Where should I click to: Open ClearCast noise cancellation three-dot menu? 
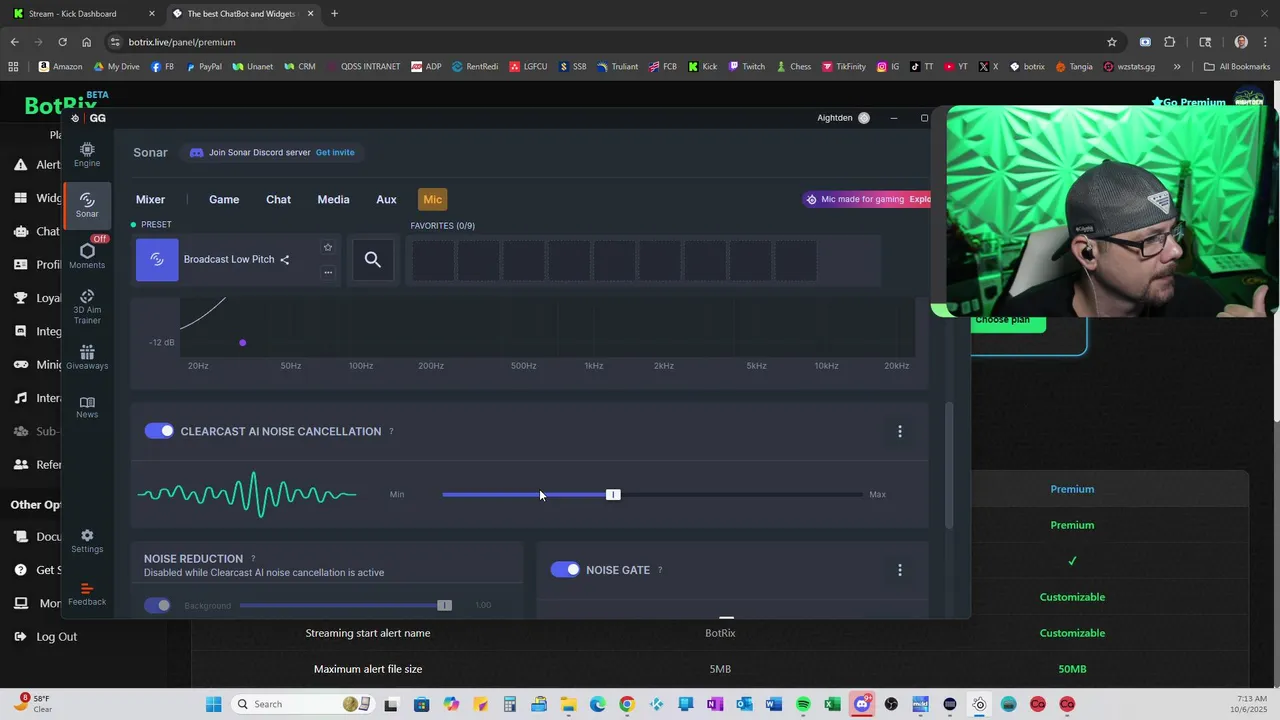point(900,431)
